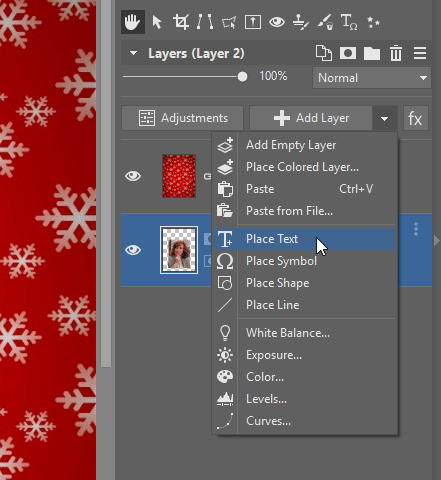Screen dimensions: 441x480
Task: Select the red snowflake layer thumbnail
Action: tap(179, 176)
